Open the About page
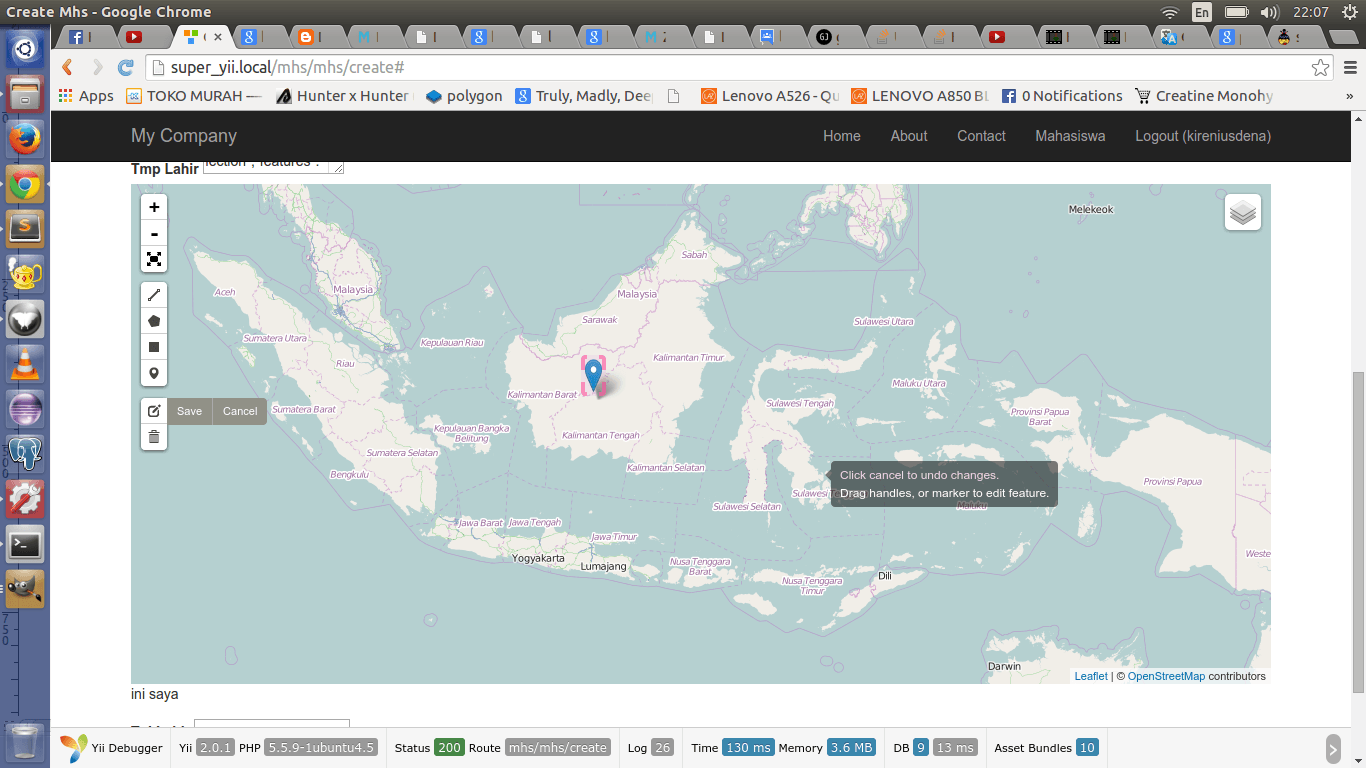Viewport: 1366px width, 768px height. click(x=909, y=136)
